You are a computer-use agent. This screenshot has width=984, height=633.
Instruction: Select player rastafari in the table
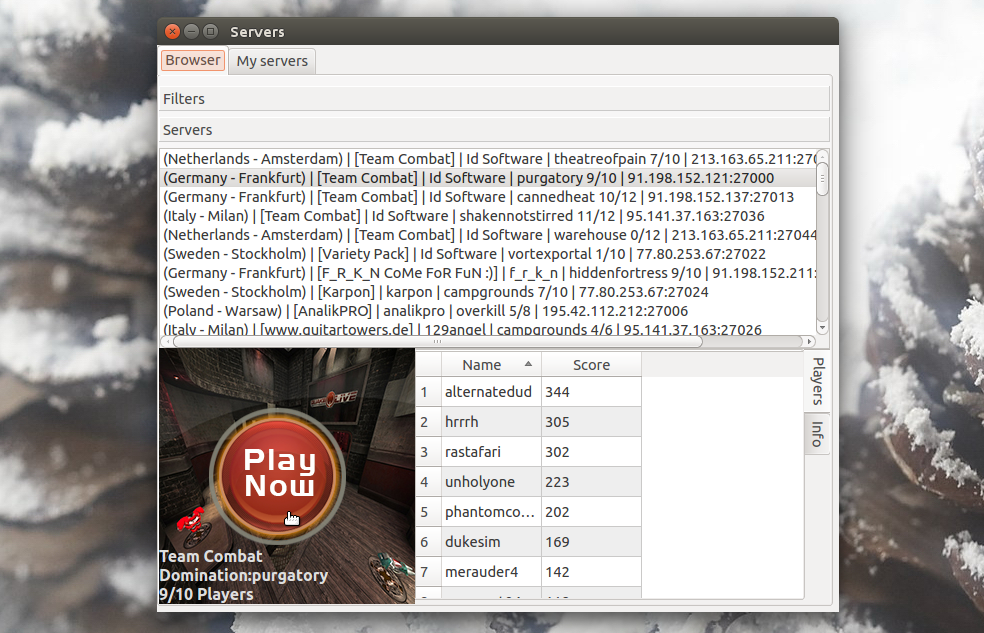(491, 452)
